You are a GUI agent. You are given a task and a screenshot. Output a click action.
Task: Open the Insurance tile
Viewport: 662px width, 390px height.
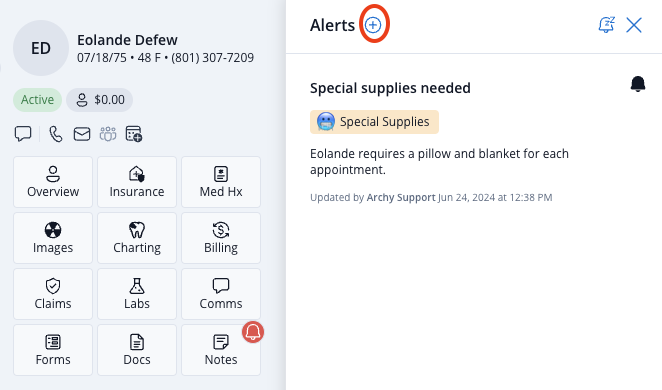click(137, 182)
